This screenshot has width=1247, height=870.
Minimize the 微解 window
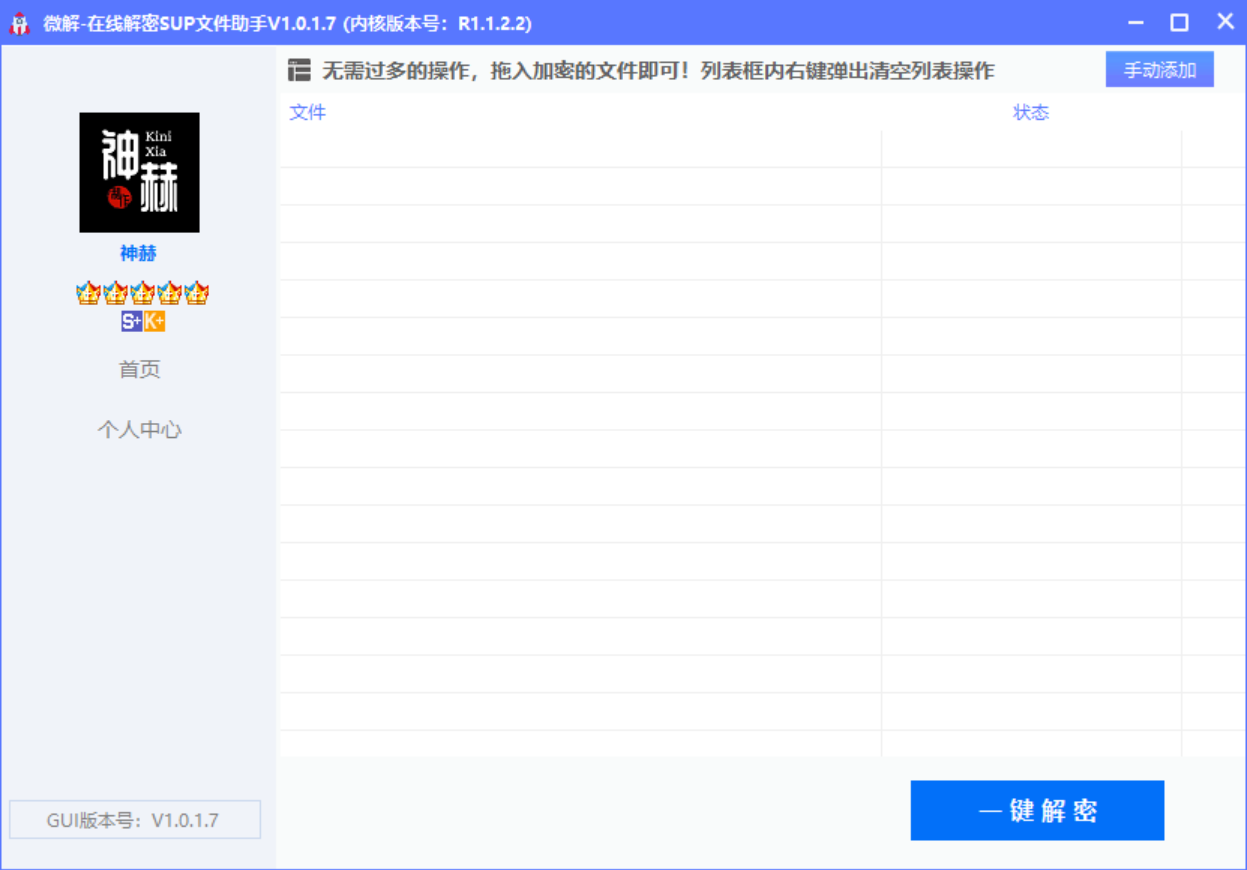coord(1135,22)
